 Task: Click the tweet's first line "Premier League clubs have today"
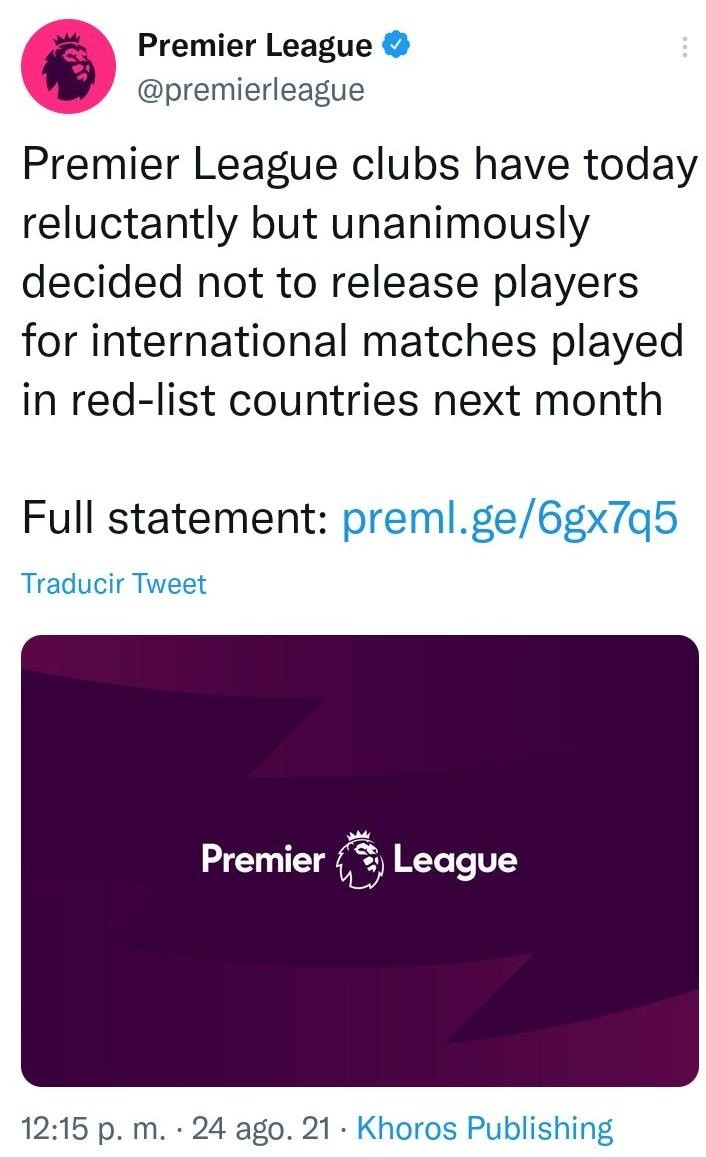coord(359,166)
